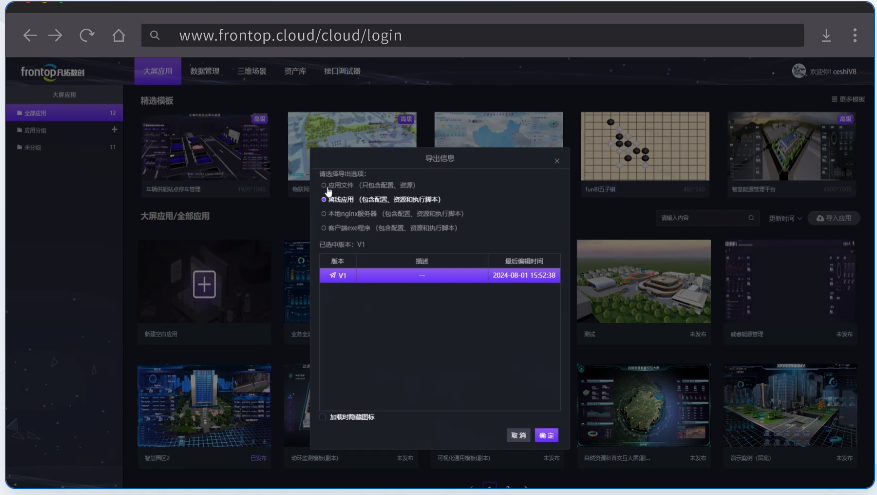The width and height of the screenshot is (877, 495).
Task: Click the large plus icon for 新建空白应用
Action: 204,285
